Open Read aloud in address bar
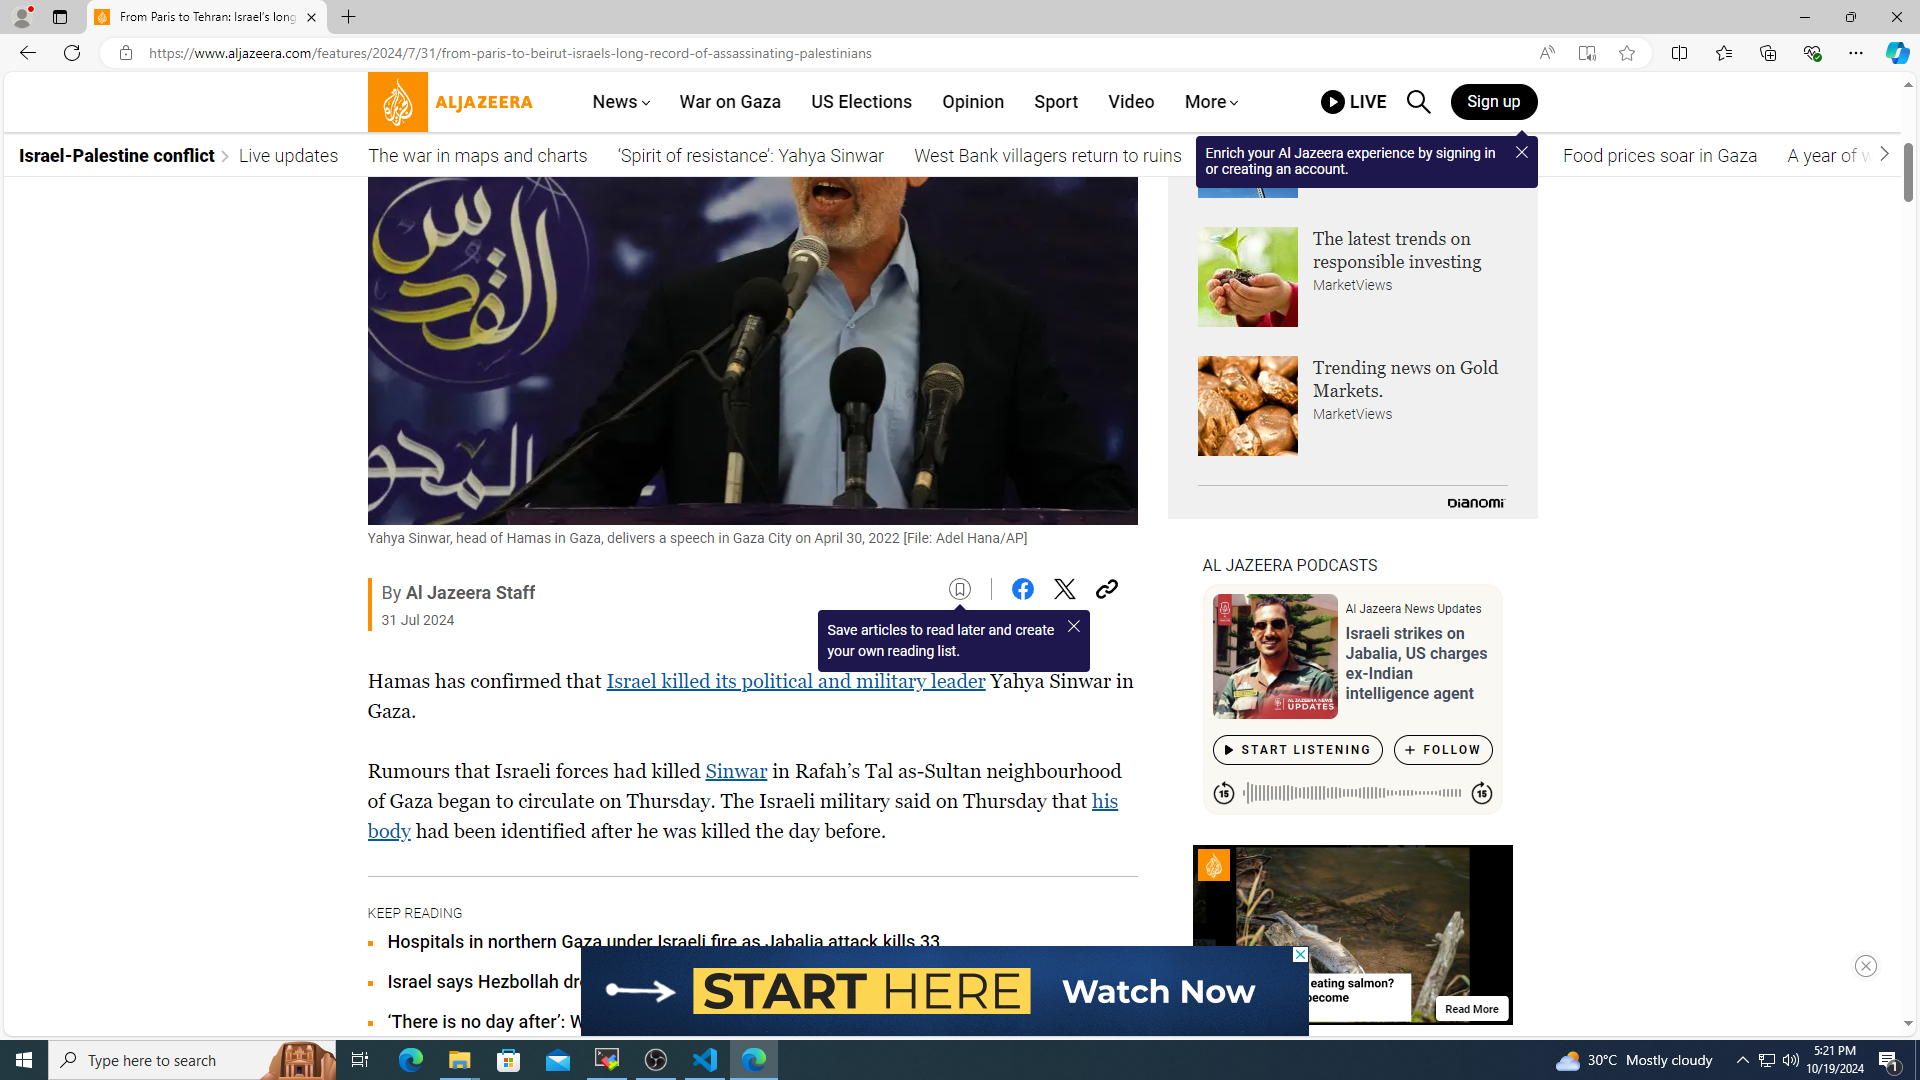1920x1080 pixels. click(1546, 53)
